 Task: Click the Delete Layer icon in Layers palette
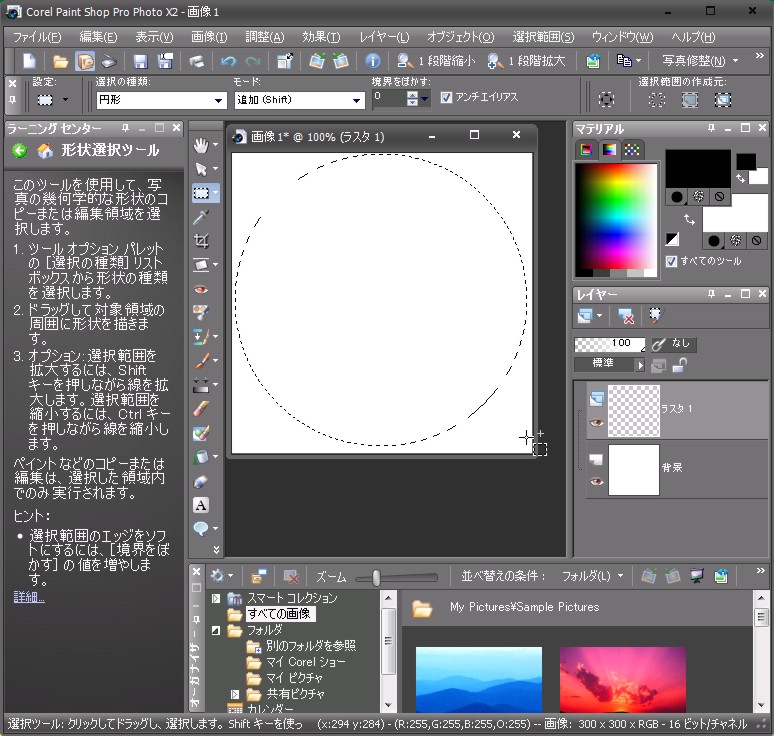click(626, 316)
